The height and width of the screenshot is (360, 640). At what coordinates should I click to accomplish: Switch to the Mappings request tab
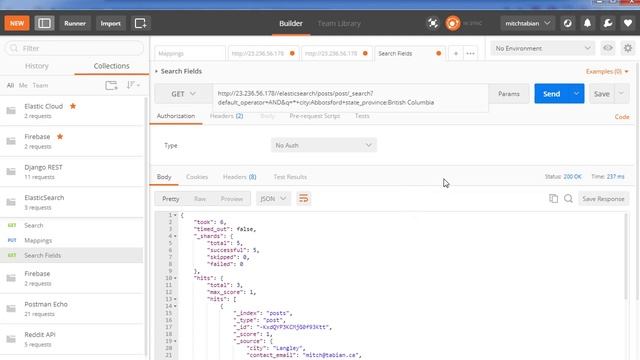[x=190, y=53]
